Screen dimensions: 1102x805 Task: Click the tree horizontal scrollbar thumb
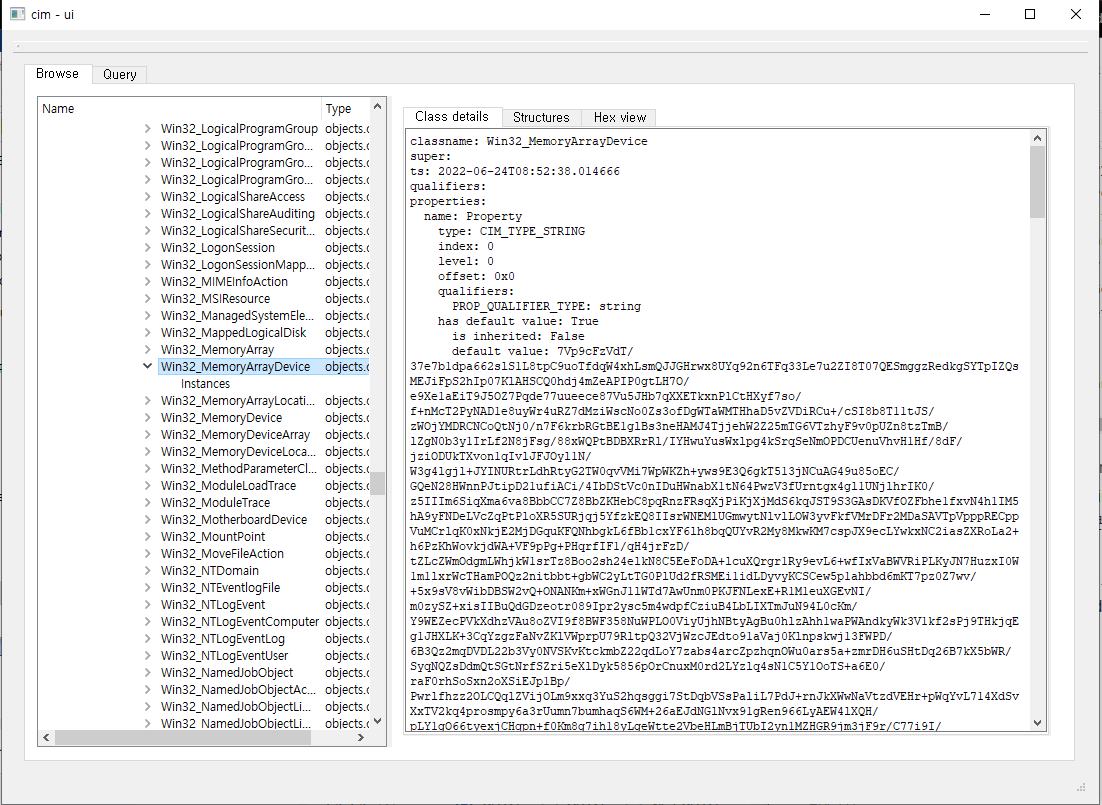(x=183, y=738)
